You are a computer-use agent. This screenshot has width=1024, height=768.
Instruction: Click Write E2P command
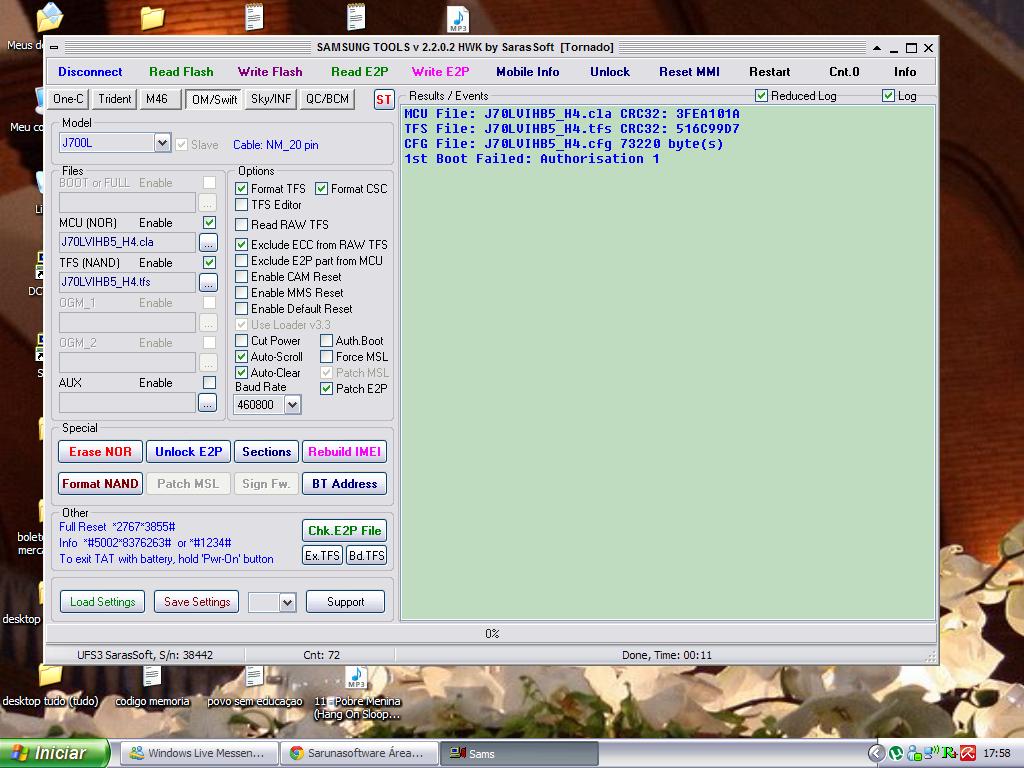440,72
